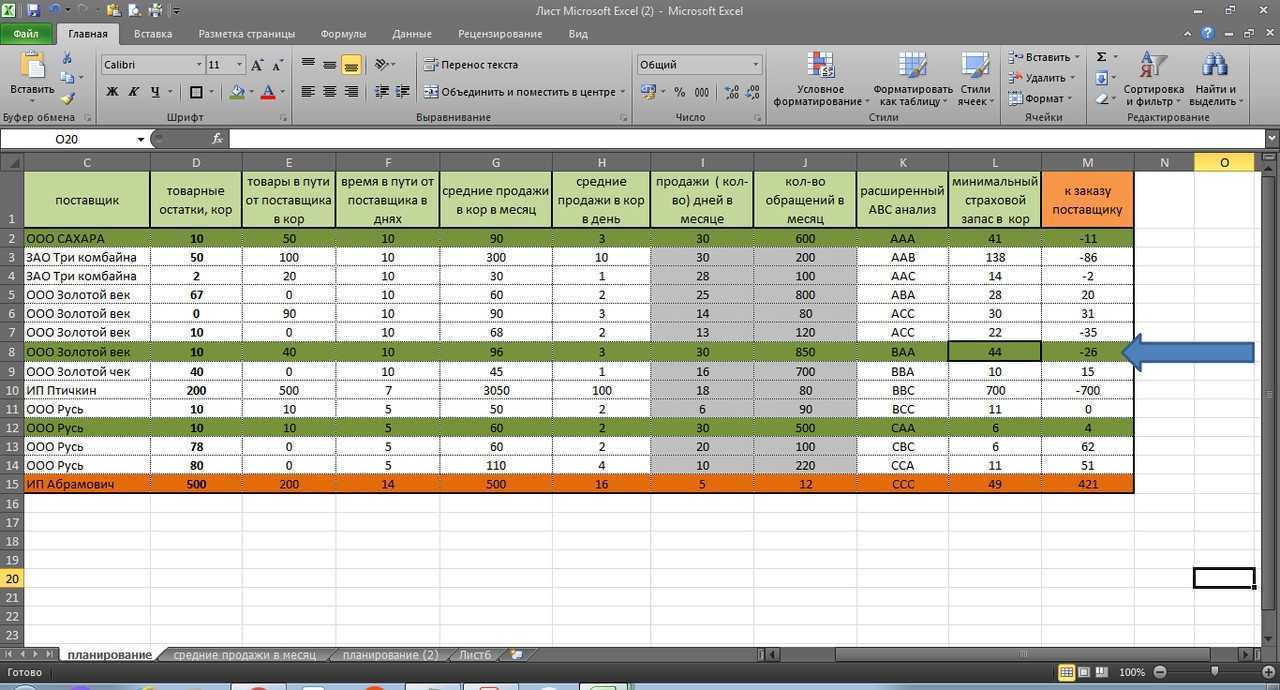Viewport: 1280px width, 690px height.
Task: Switch to the Вставка ribbon tab
Action: pos(152,33)
